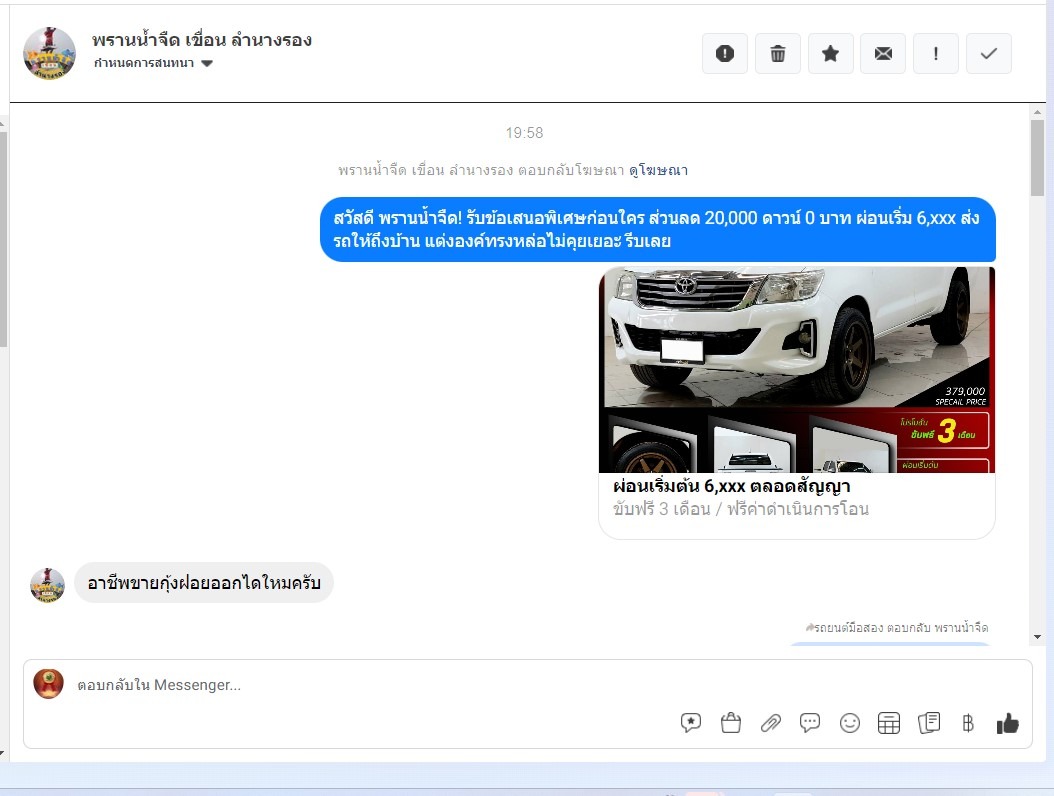The width and height of the screenshot is (1054, 796).
Task: Click the ตอบกลับใน Messenger input field
Action: click(x=400, y=685)
